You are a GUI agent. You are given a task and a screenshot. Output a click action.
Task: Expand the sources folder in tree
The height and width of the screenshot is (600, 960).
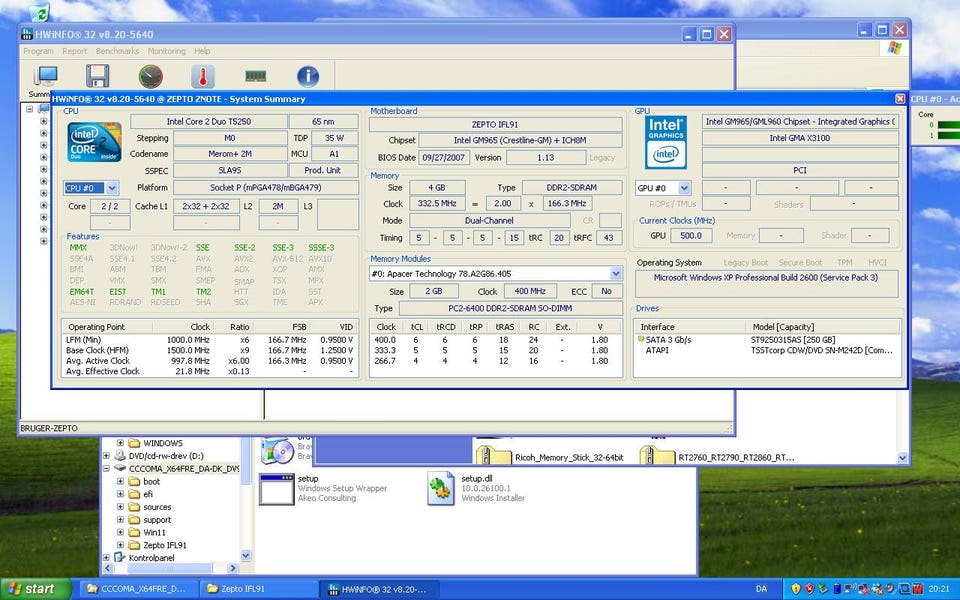pos(121,507)
